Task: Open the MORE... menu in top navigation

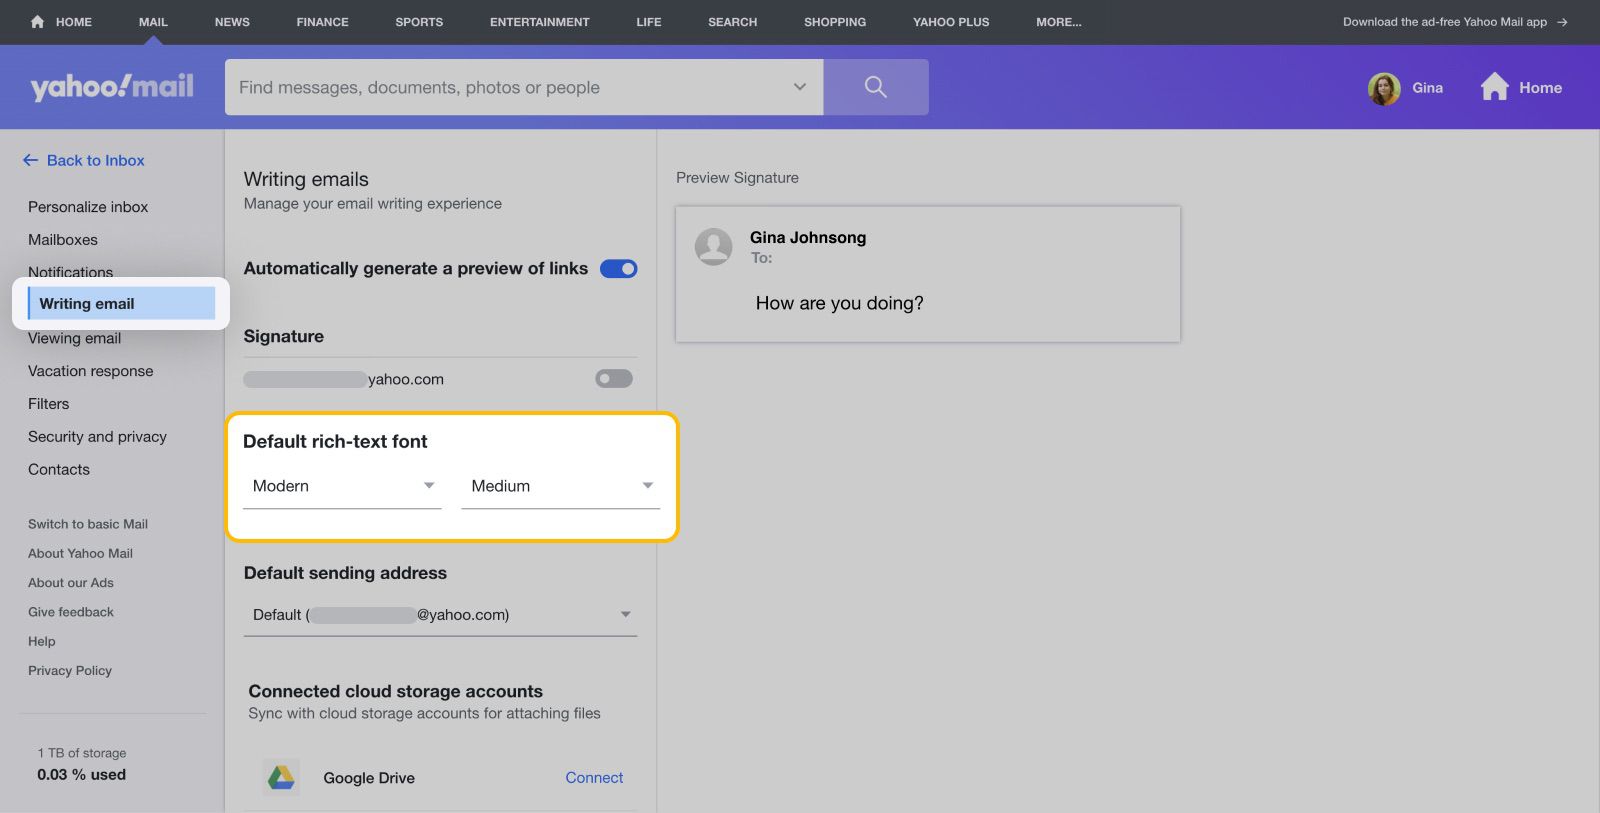Action: pyautogui.click(x=1059, y=22)
